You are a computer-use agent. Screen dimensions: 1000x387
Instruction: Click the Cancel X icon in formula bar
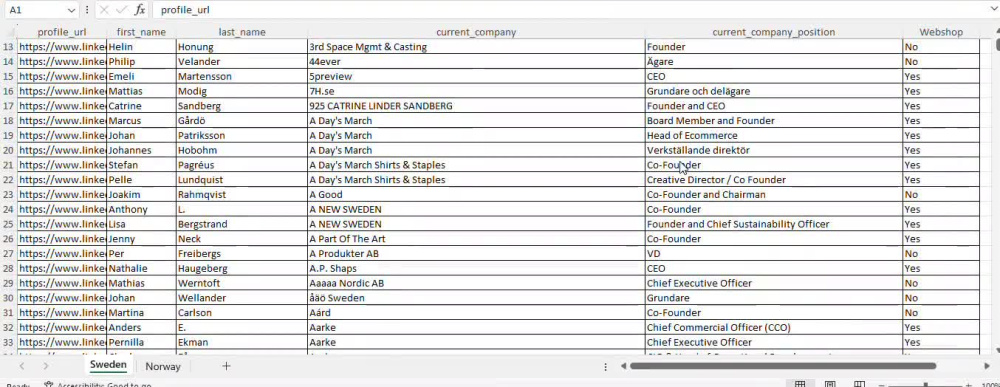[x=105, y=10]
